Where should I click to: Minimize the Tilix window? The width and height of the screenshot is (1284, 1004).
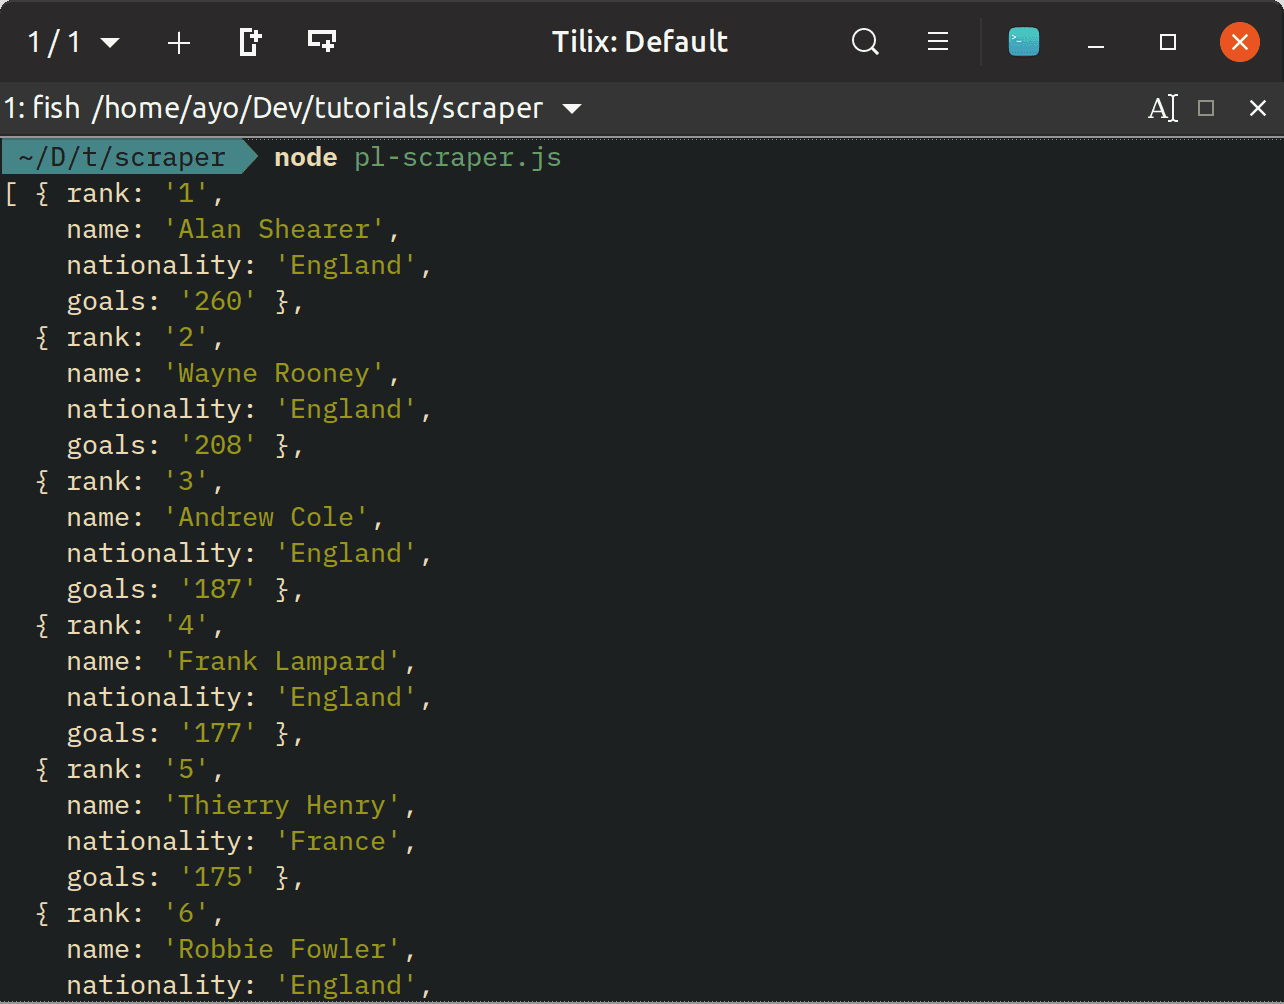click(1095, 42)
